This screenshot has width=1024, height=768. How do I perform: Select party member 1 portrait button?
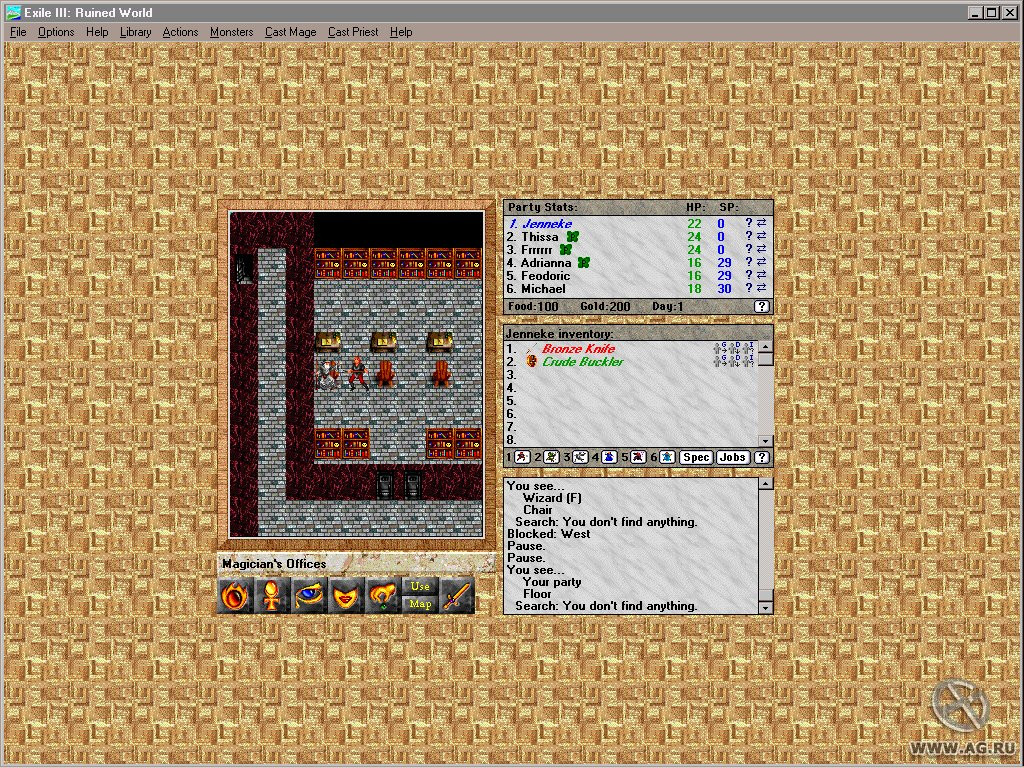[x=522, y=457]
